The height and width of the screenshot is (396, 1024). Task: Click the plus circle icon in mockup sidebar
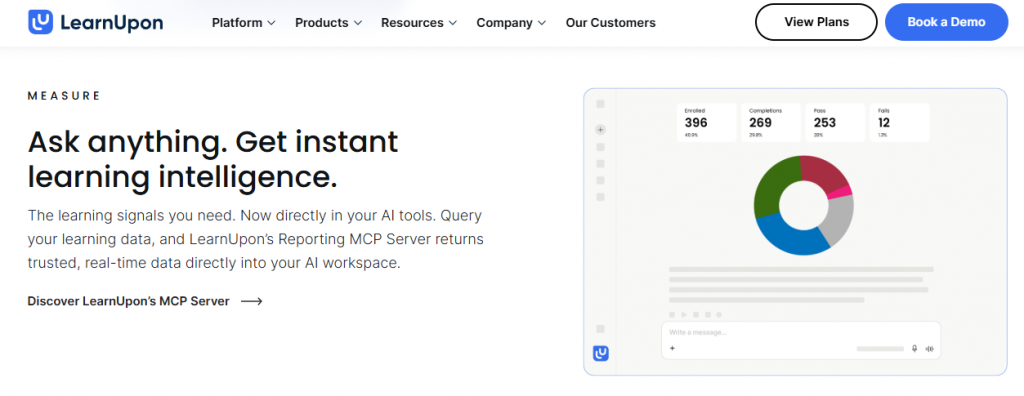pyautogui.click(x=601, y=130)
